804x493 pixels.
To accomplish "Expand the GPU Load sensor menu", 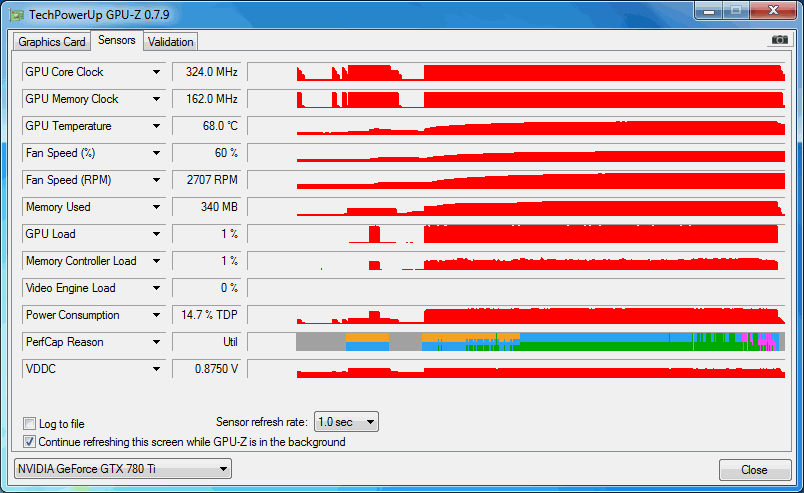I will click(x=156, y=234).
